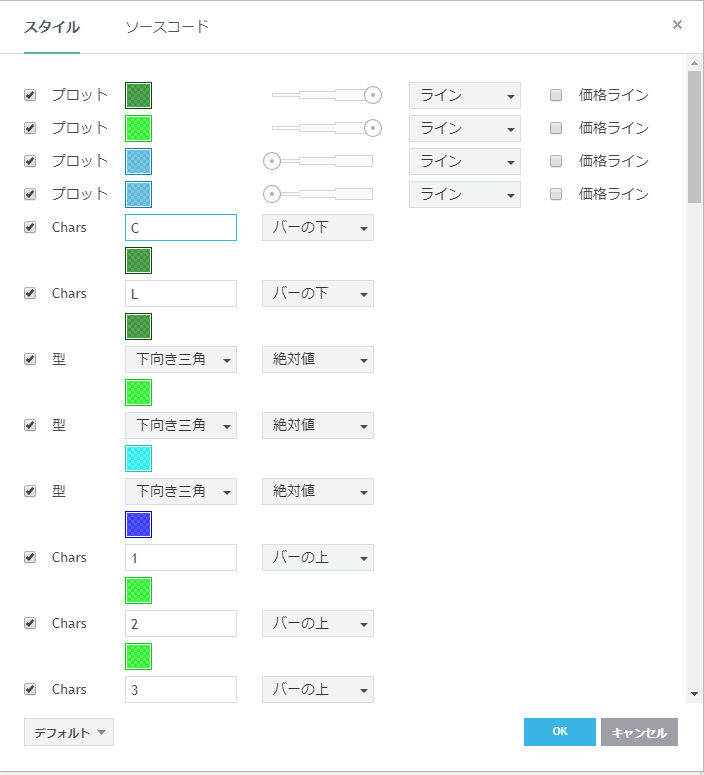704x775 pixels.
Task: Open the first 絶対値 location dropdown
Action: (x=318, y=359)
